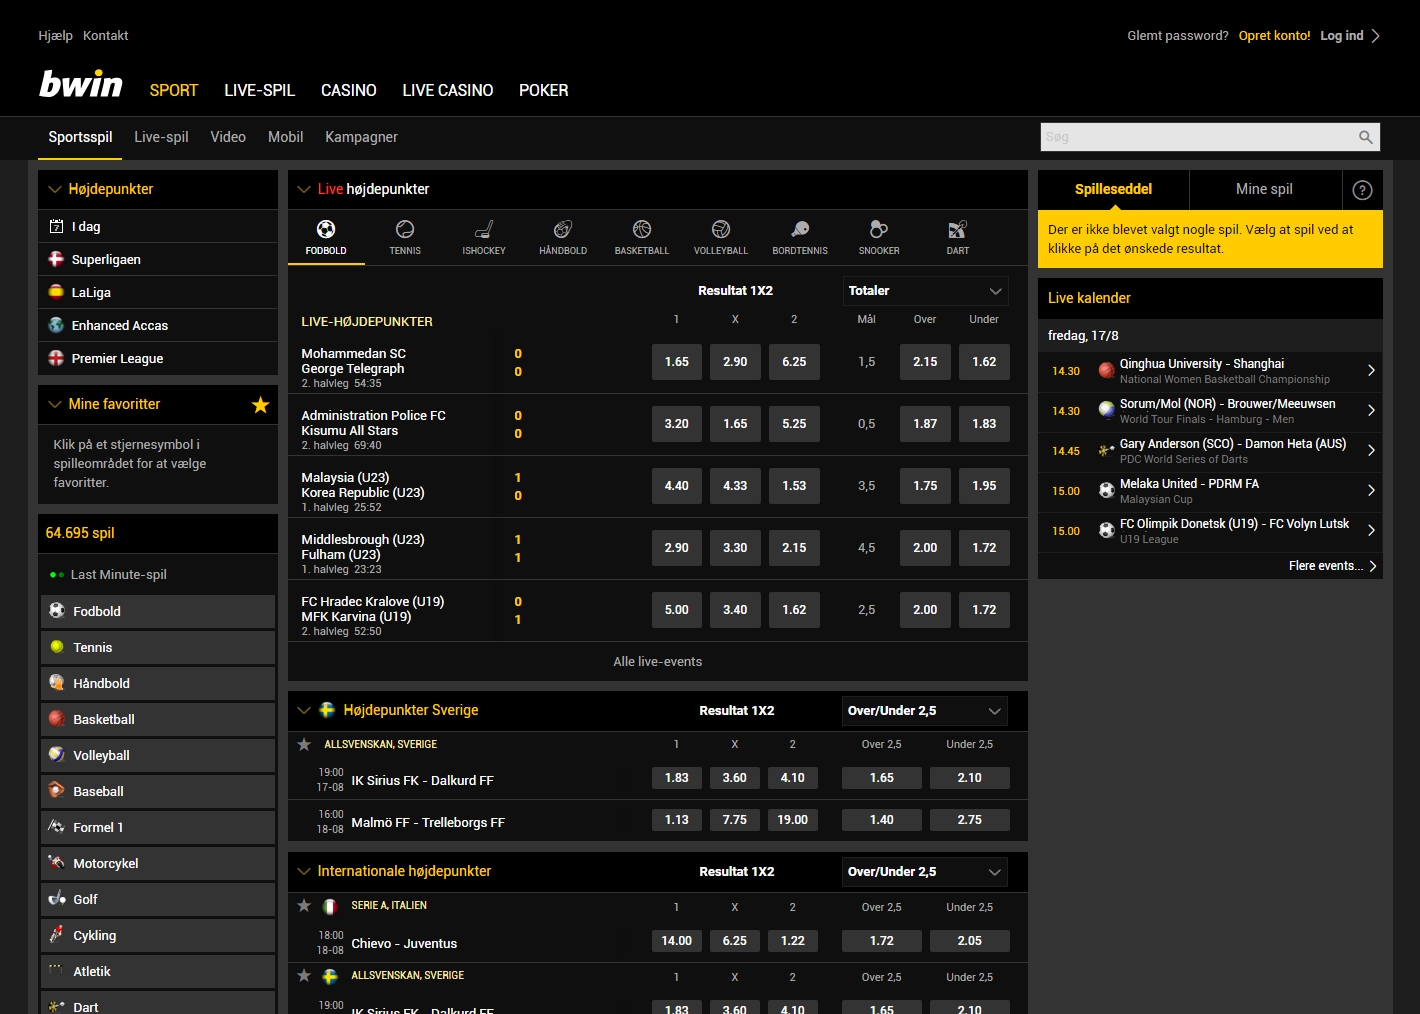Click the search magnifier icon
This screenshot has width=1420, height=1014.
click(1365, 137)
